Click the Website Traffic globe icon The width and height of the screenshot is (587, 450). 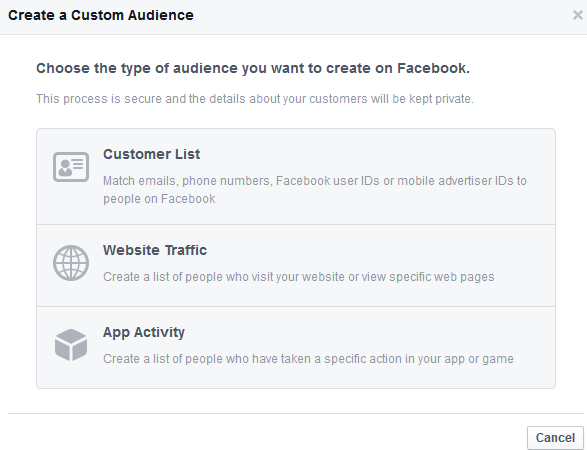[71, 263]
